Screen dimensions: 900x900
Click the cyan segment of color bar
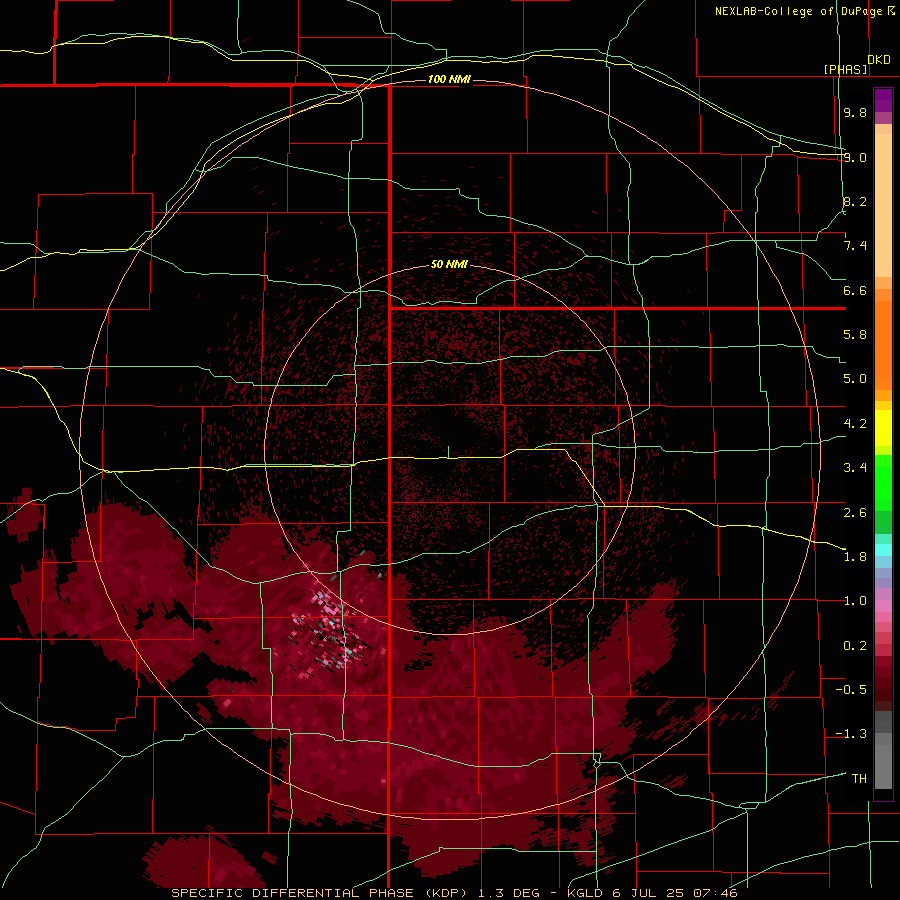[883, 549]
